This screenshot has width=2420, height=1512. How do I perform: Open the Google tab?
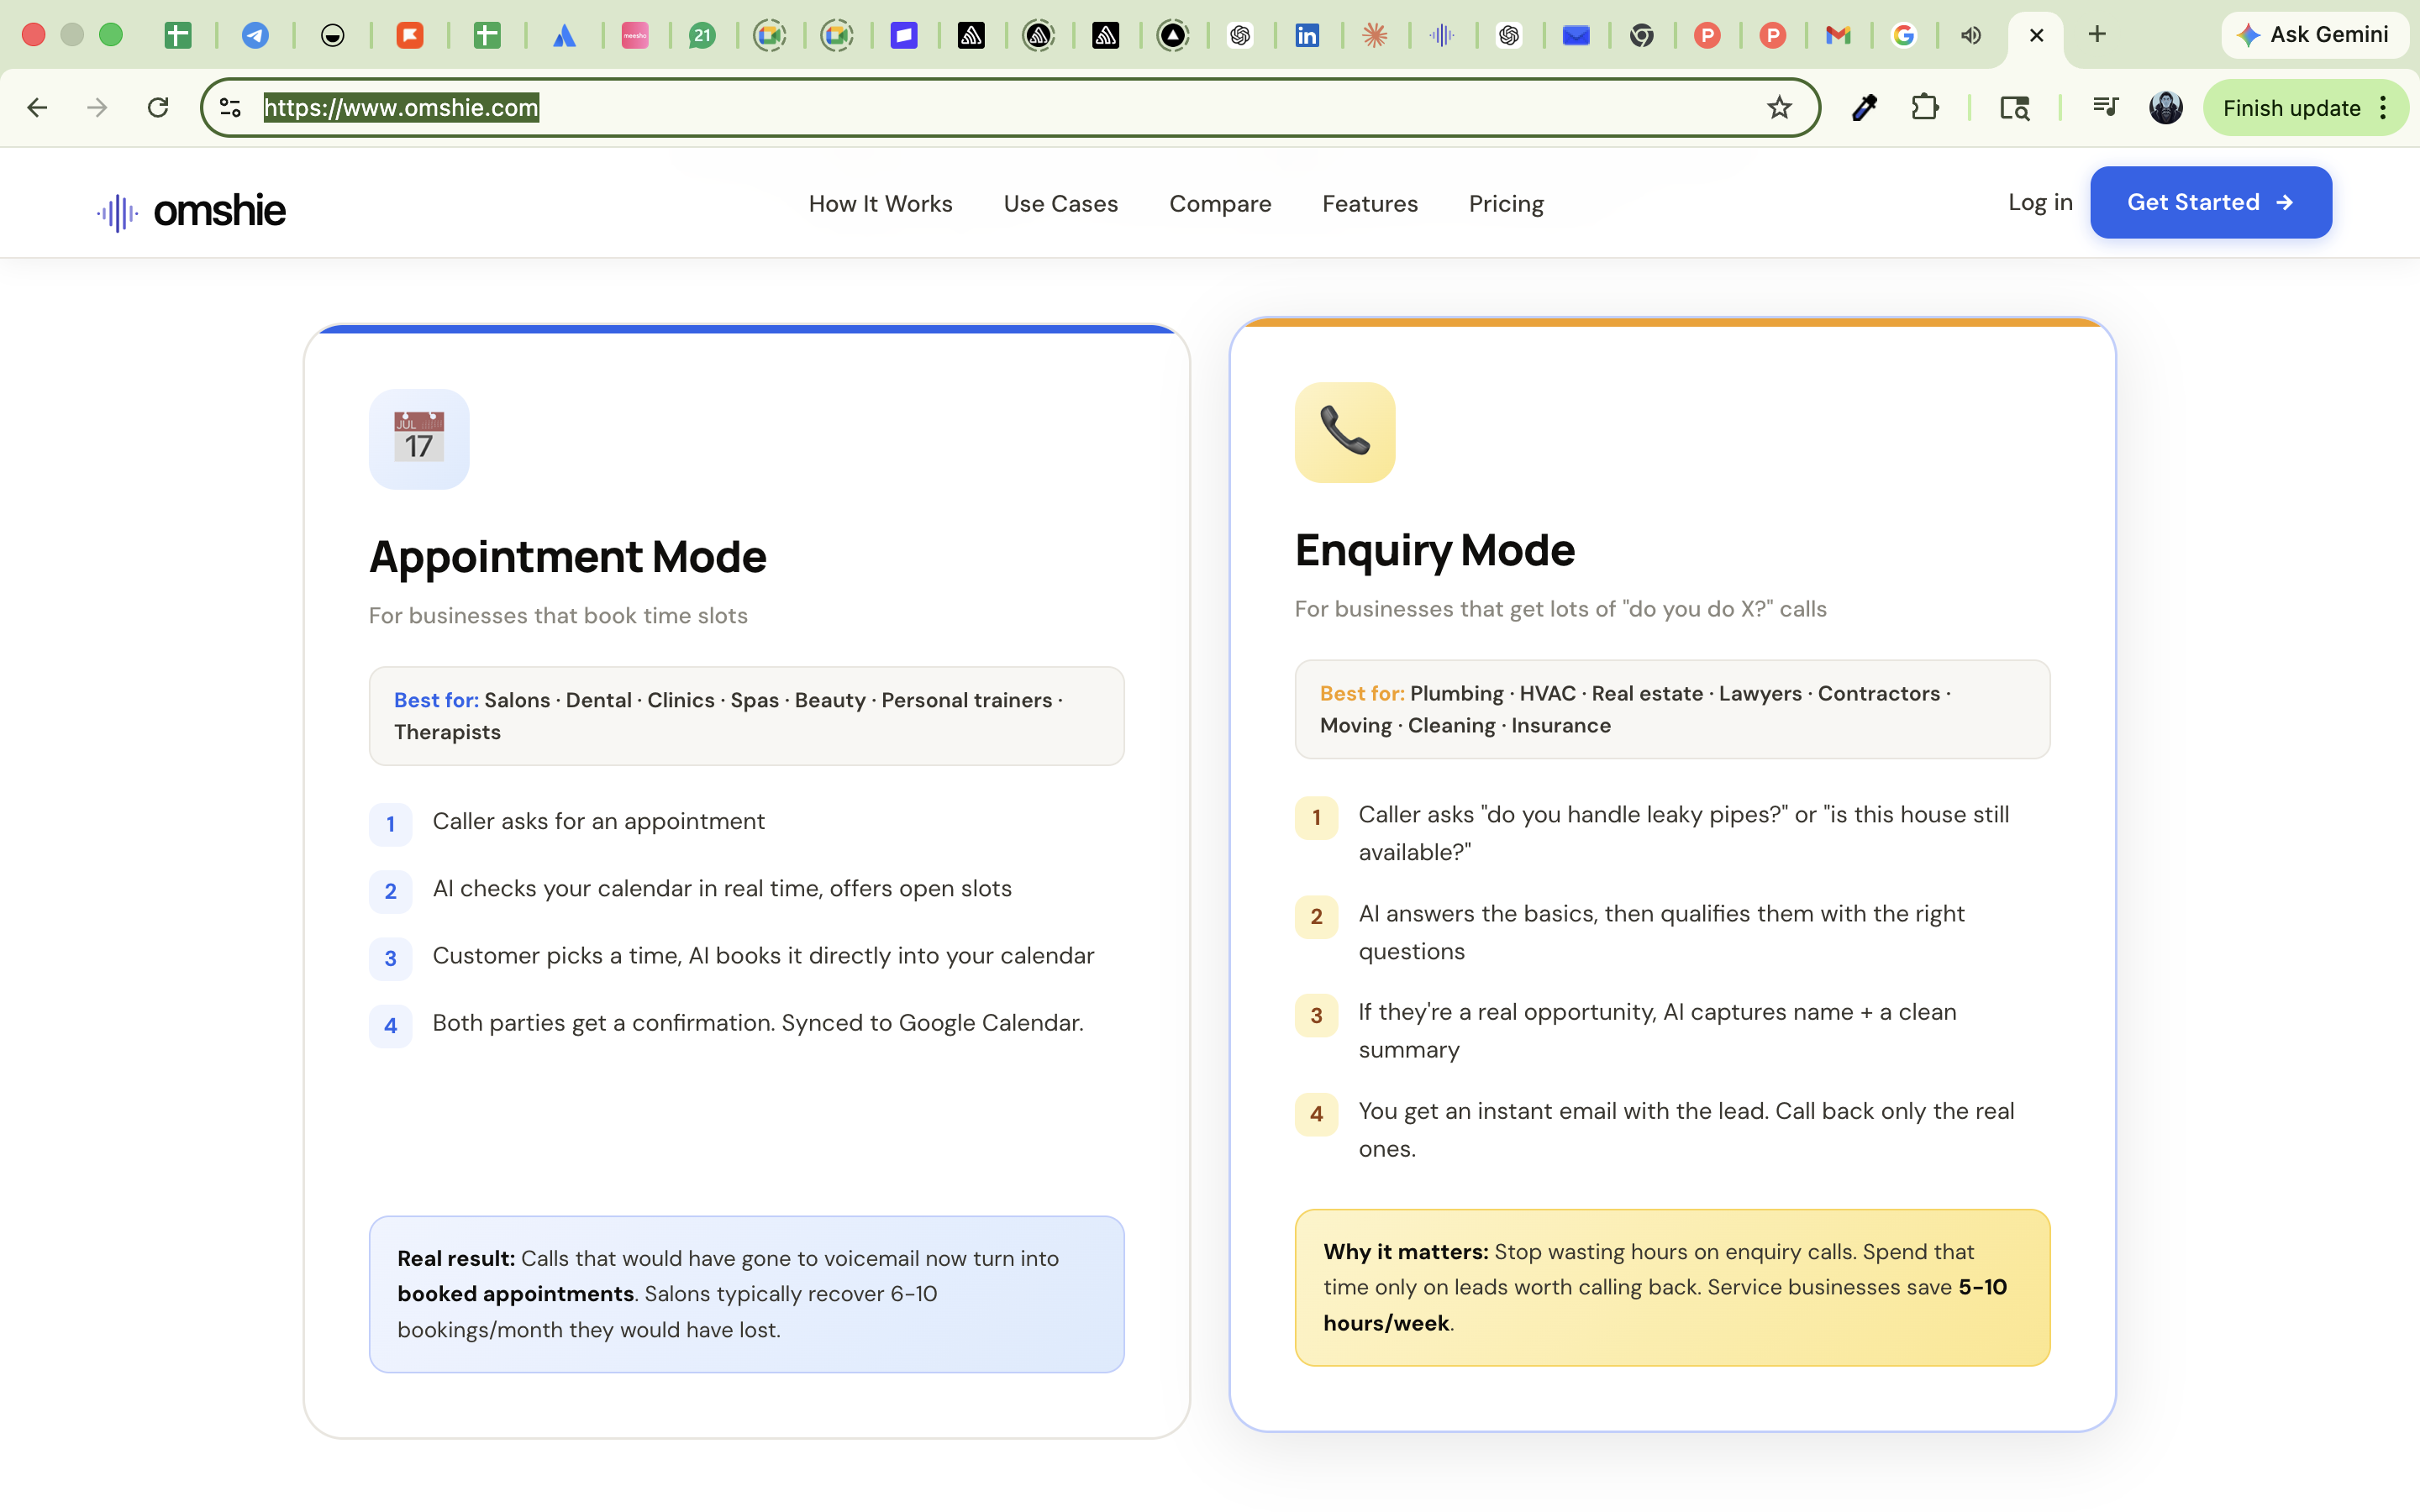[x=1904, y=35]
